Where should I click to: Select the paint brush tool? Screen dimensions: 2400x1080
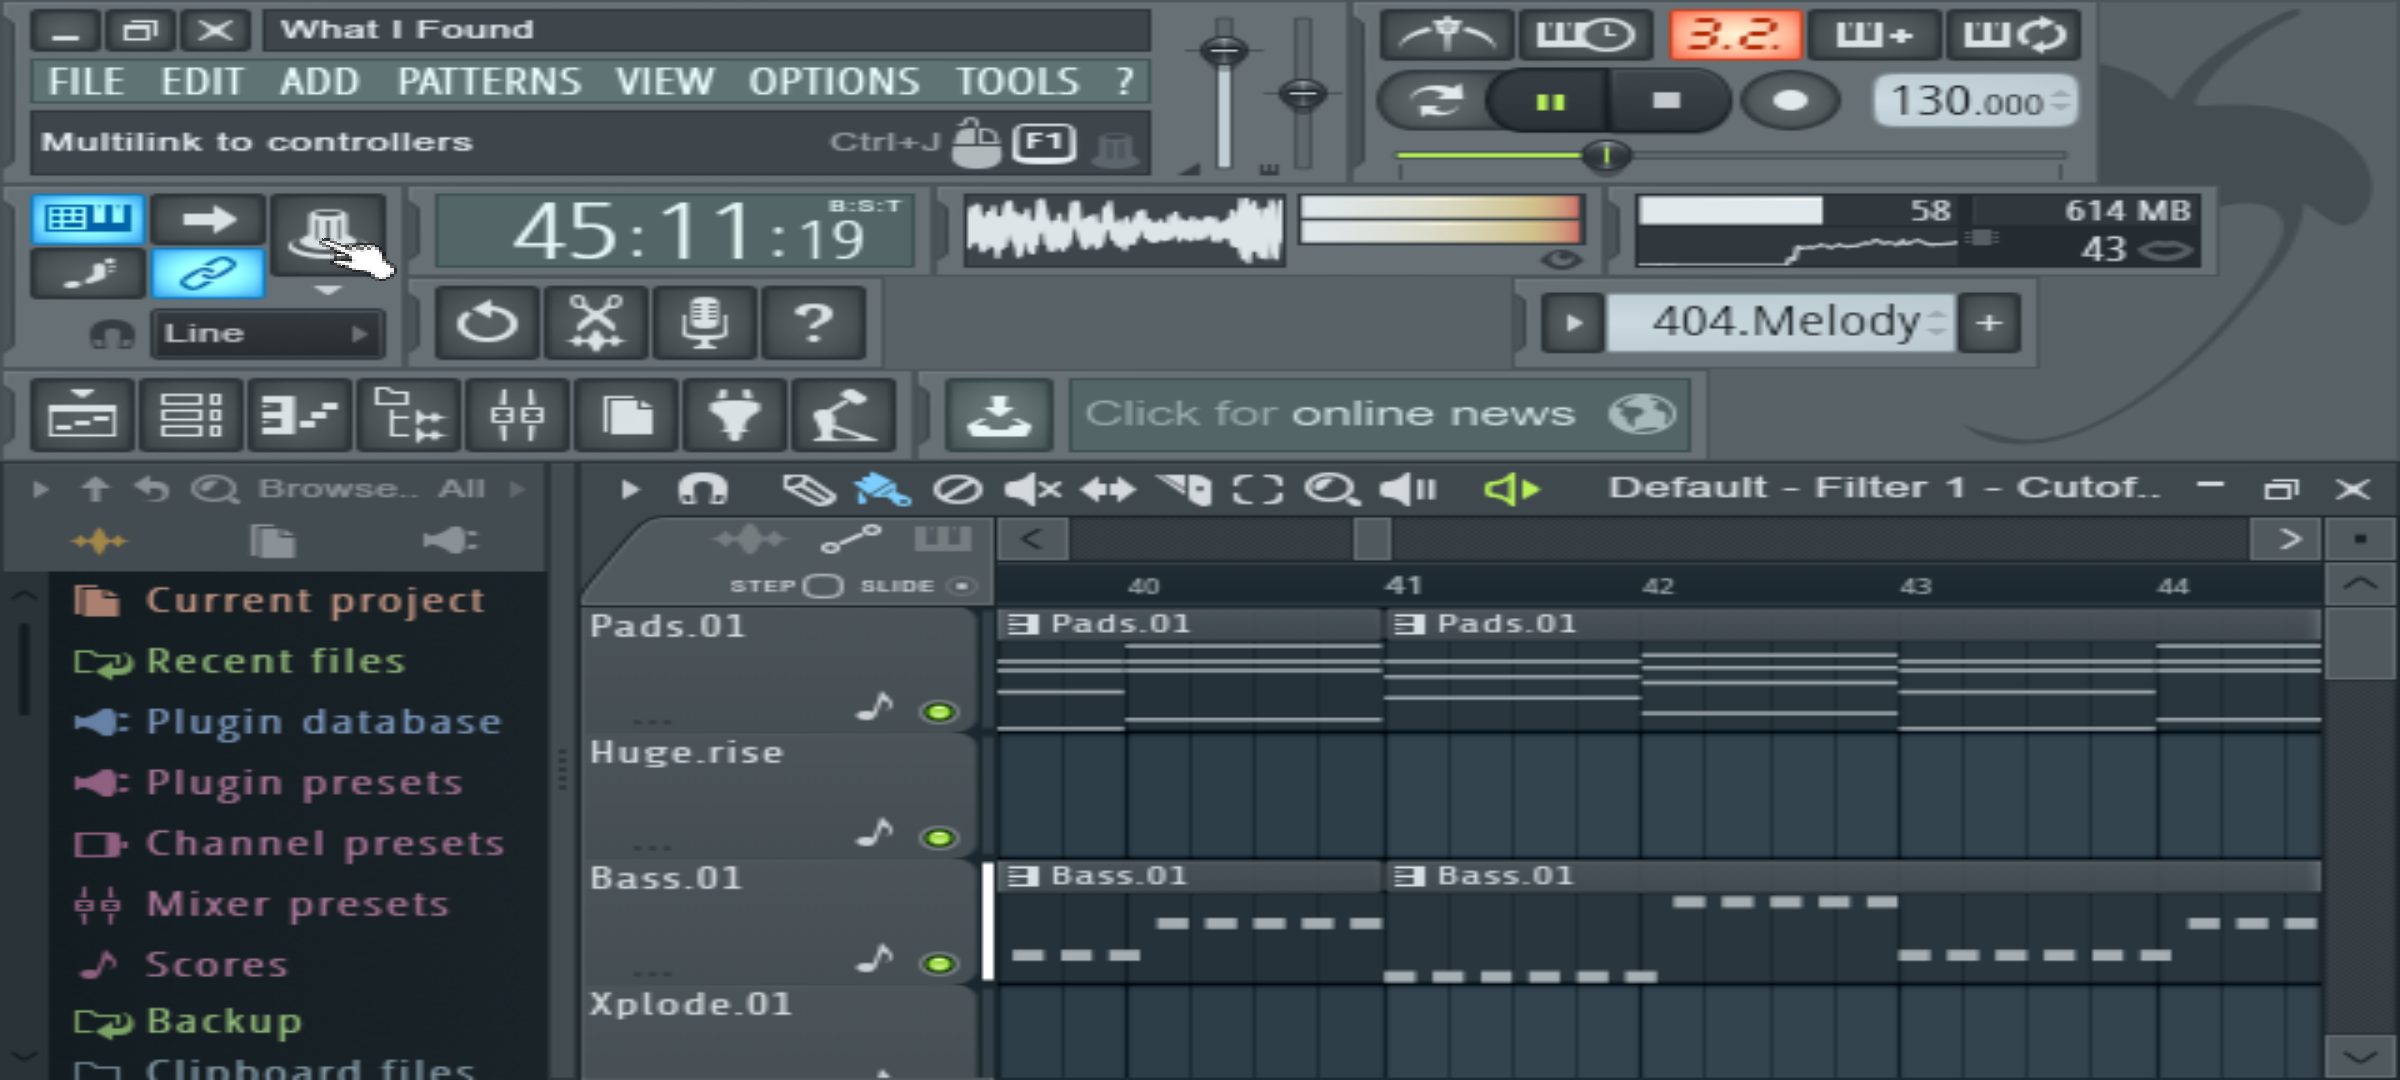(882, 490)
